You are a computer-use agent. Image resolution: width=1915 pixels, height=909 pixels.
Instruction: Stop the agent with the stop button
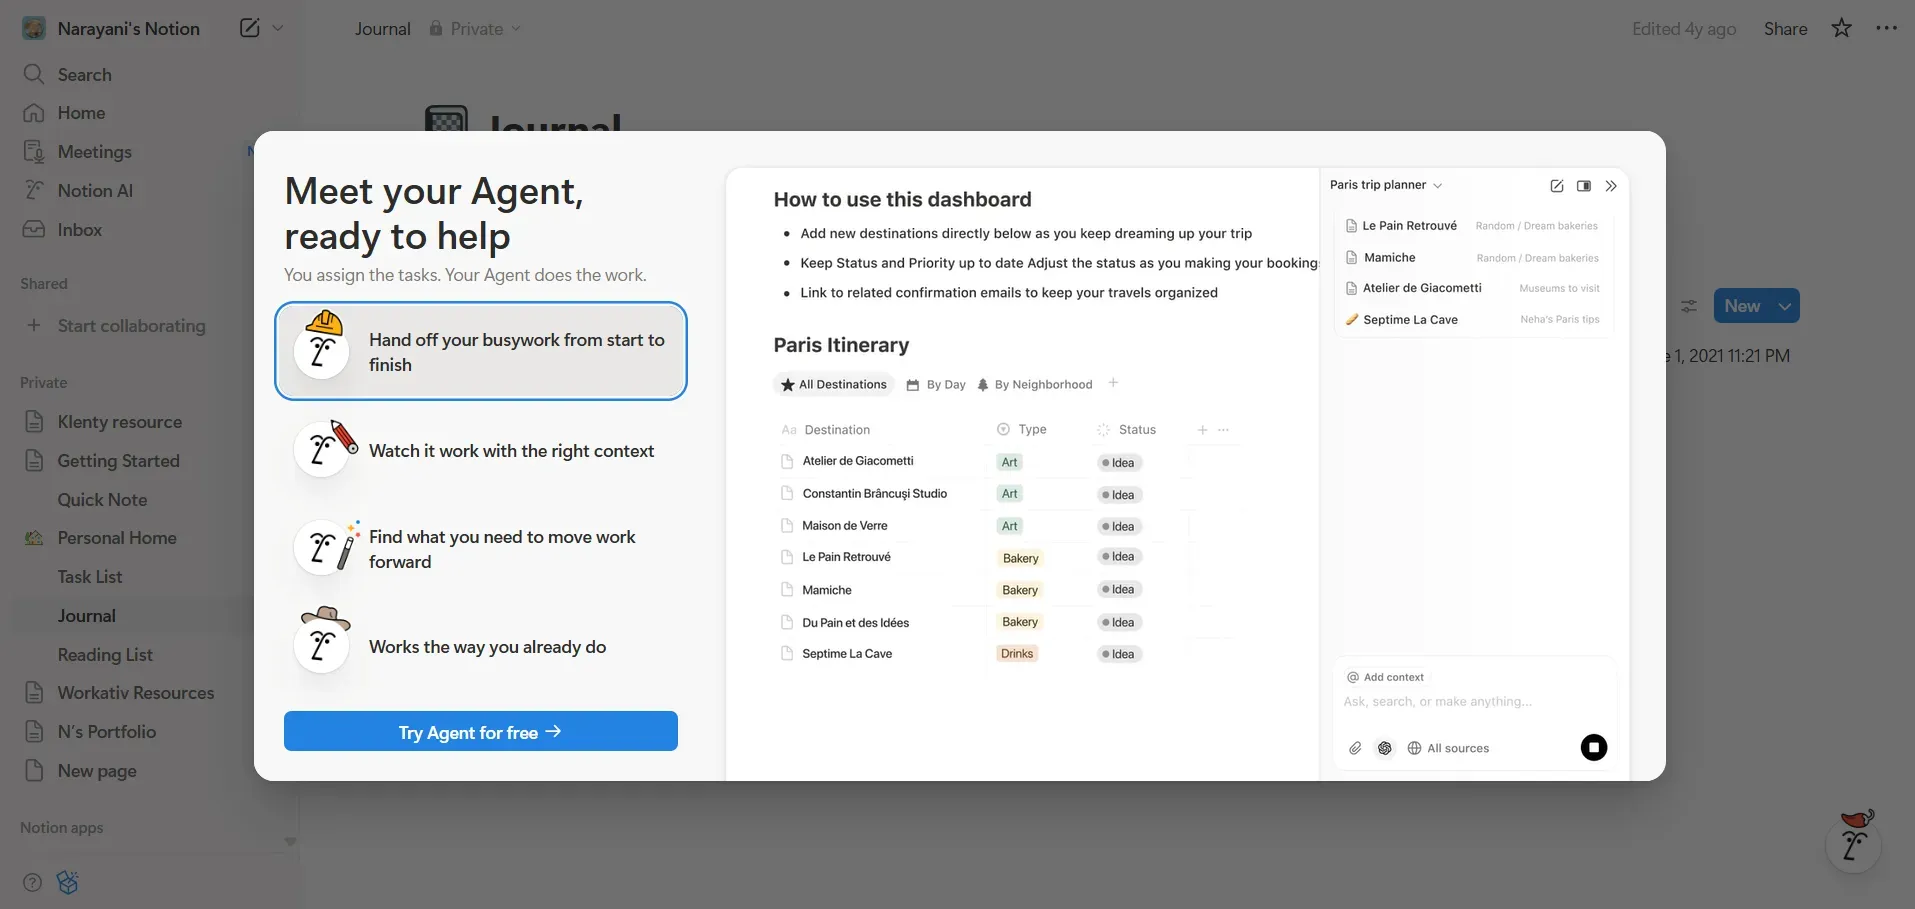[x=1594, y=747]
